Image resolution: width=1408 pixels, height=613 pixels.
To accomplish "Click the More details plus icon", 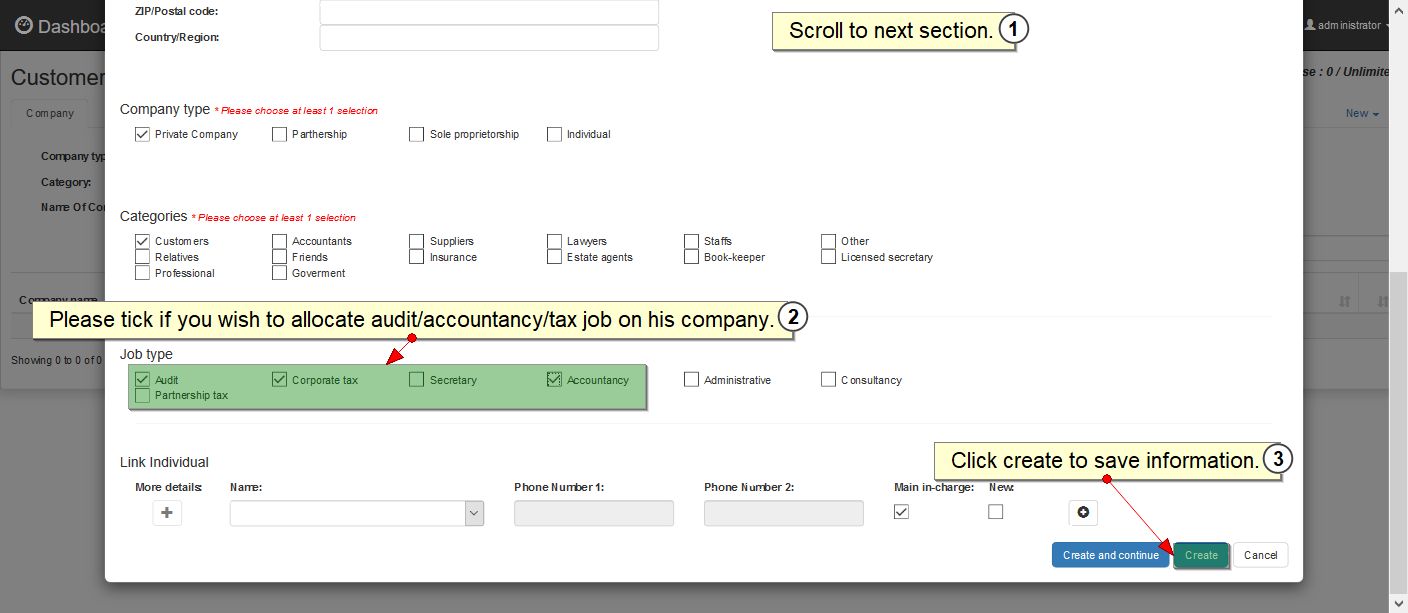I will 167,513.
